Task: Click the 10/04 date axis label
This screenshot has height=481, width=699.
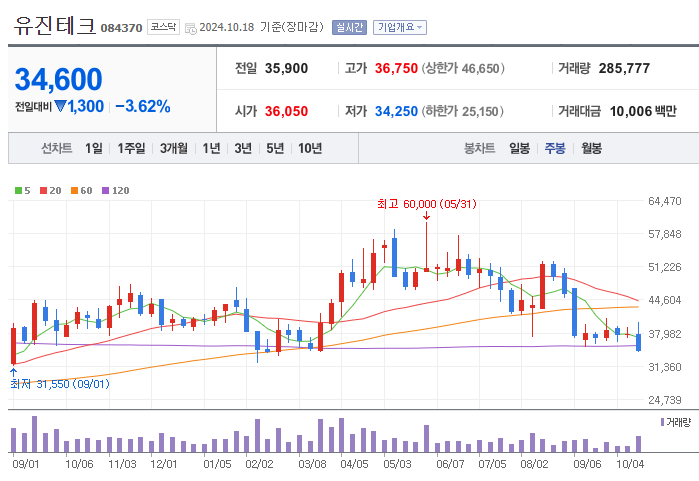Action: point(630,464)
